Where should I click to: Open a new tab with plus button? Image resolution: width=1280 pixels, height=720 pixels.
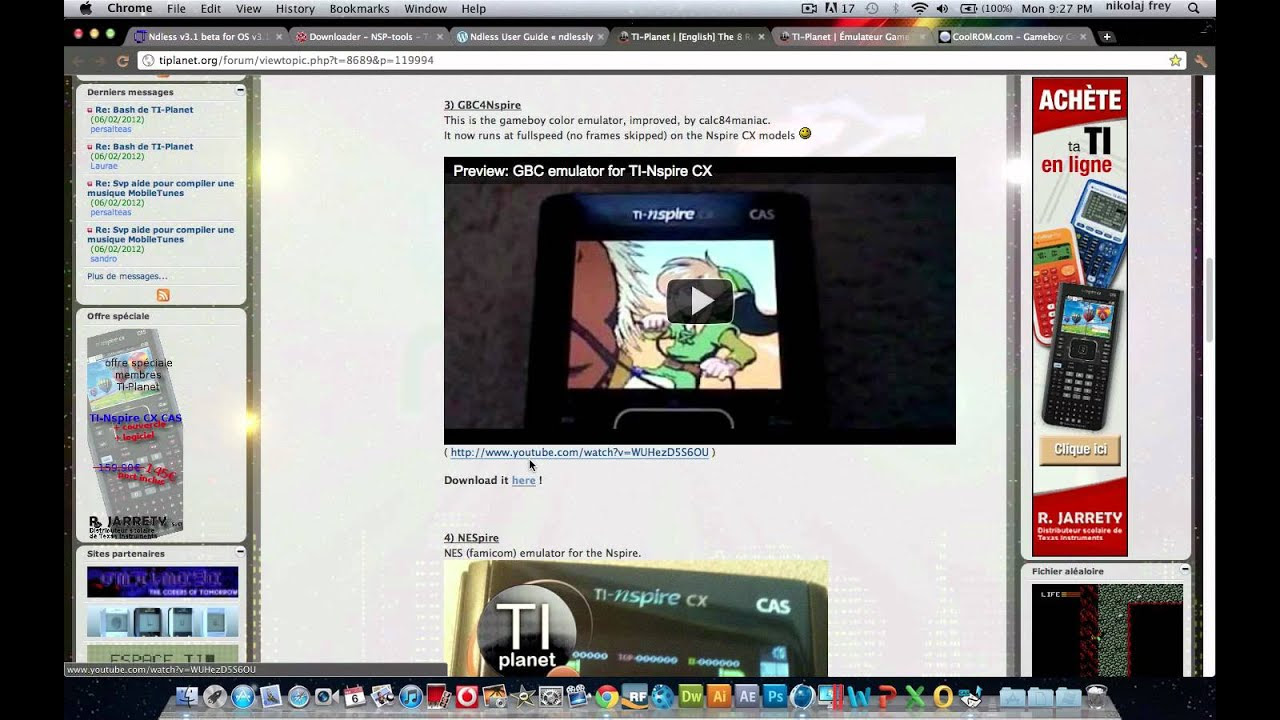[x=1107, y=37]
